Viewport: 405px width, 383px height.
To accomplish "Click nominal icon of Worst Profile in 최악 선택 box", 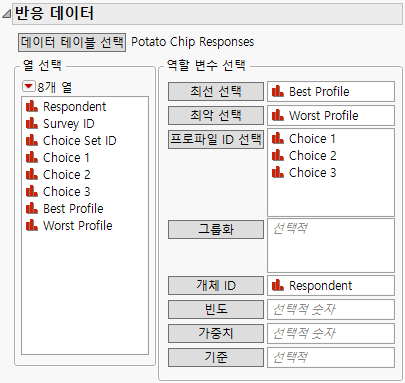I will (278, 115).
